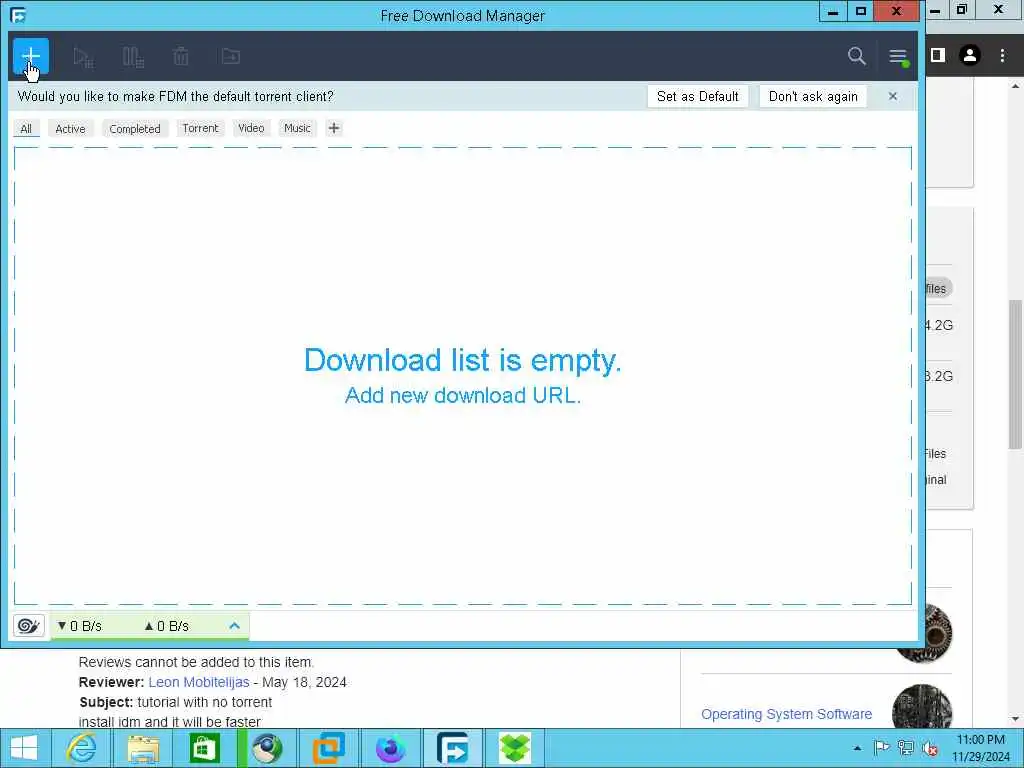Open browser three-dot menu
The image size is (1024, 768).
coord(1002,56)
